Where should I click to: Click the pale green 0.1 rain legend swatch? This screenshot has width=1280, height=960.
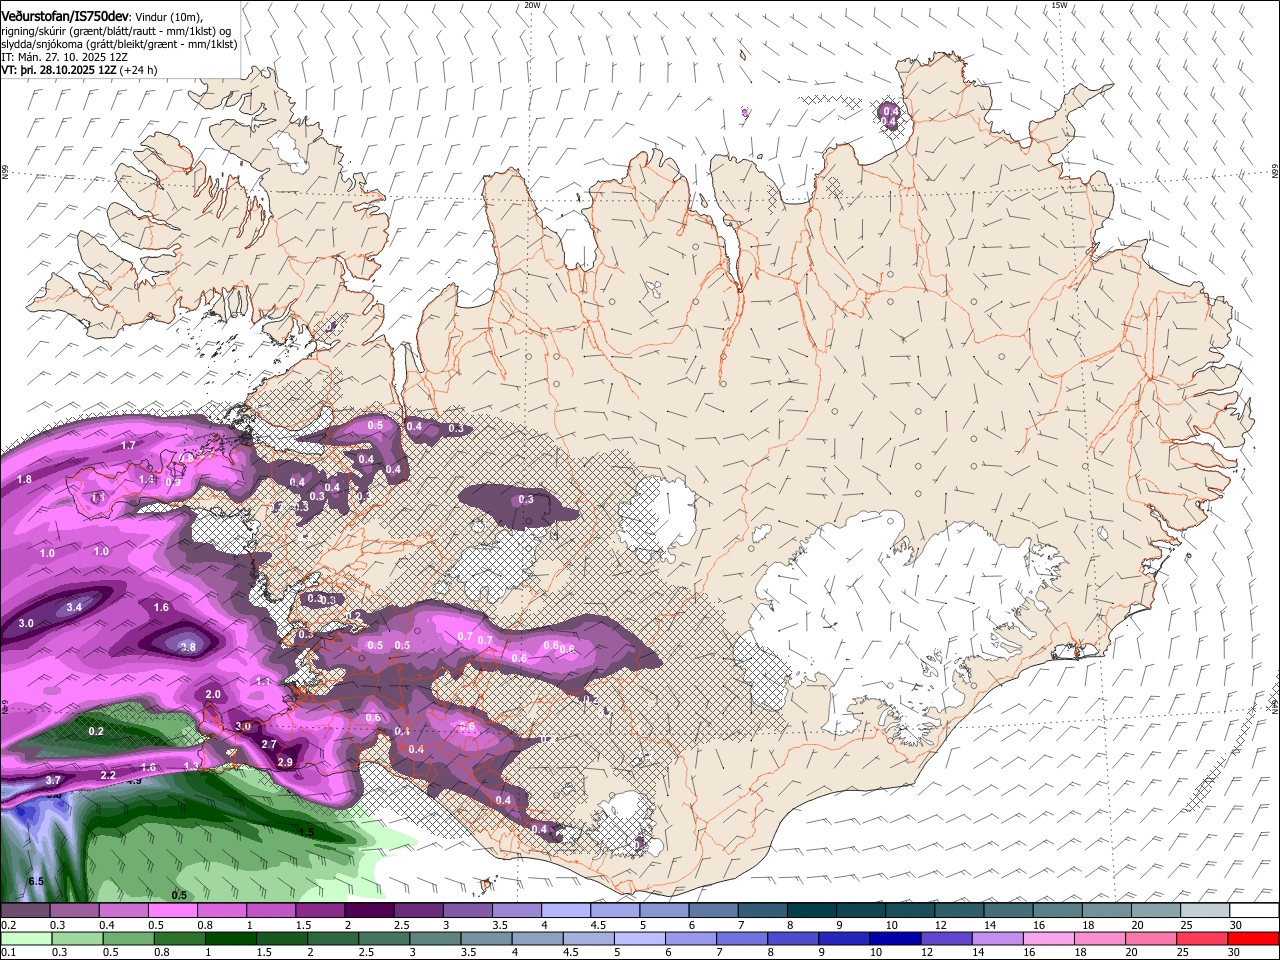click(x=26, y=938)
